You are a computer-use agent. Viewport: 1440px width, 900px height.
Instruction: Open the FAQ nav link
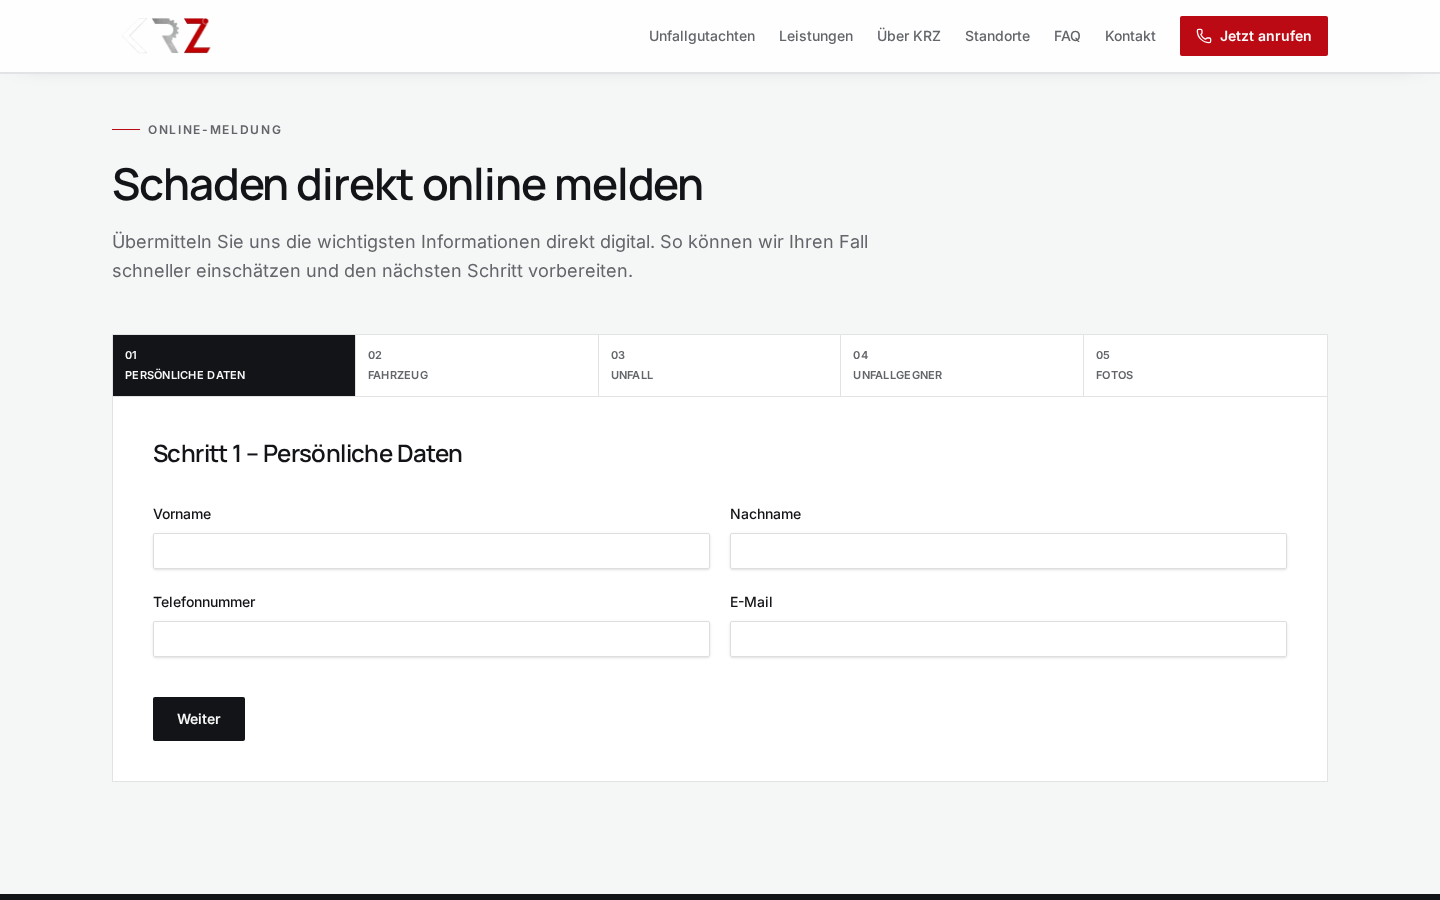pyautogui.click(x=1067, y=36)
